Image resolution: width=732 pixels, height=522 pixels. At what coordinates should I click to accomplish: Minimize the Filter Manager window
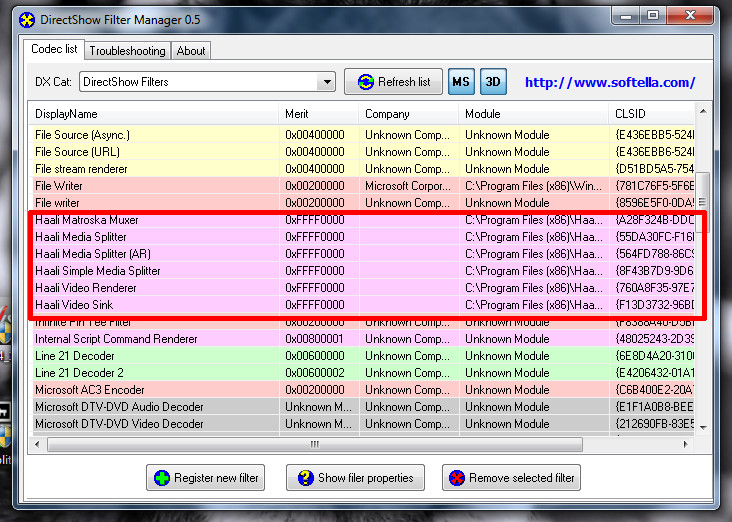click(626, 16)
